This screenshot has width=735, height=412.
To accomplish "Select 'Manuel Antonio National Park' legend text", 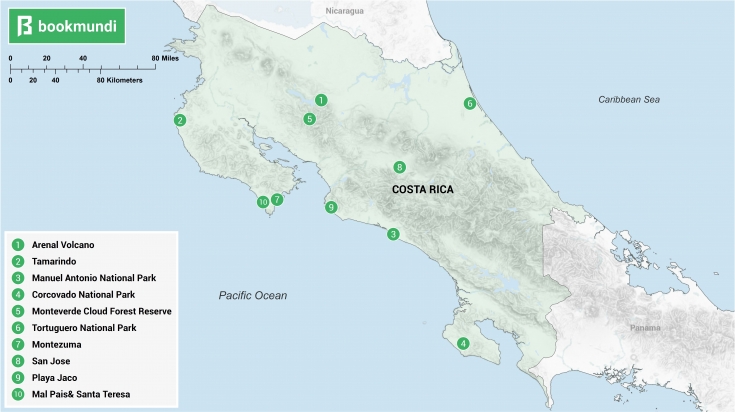I will (x=94, y=278).
